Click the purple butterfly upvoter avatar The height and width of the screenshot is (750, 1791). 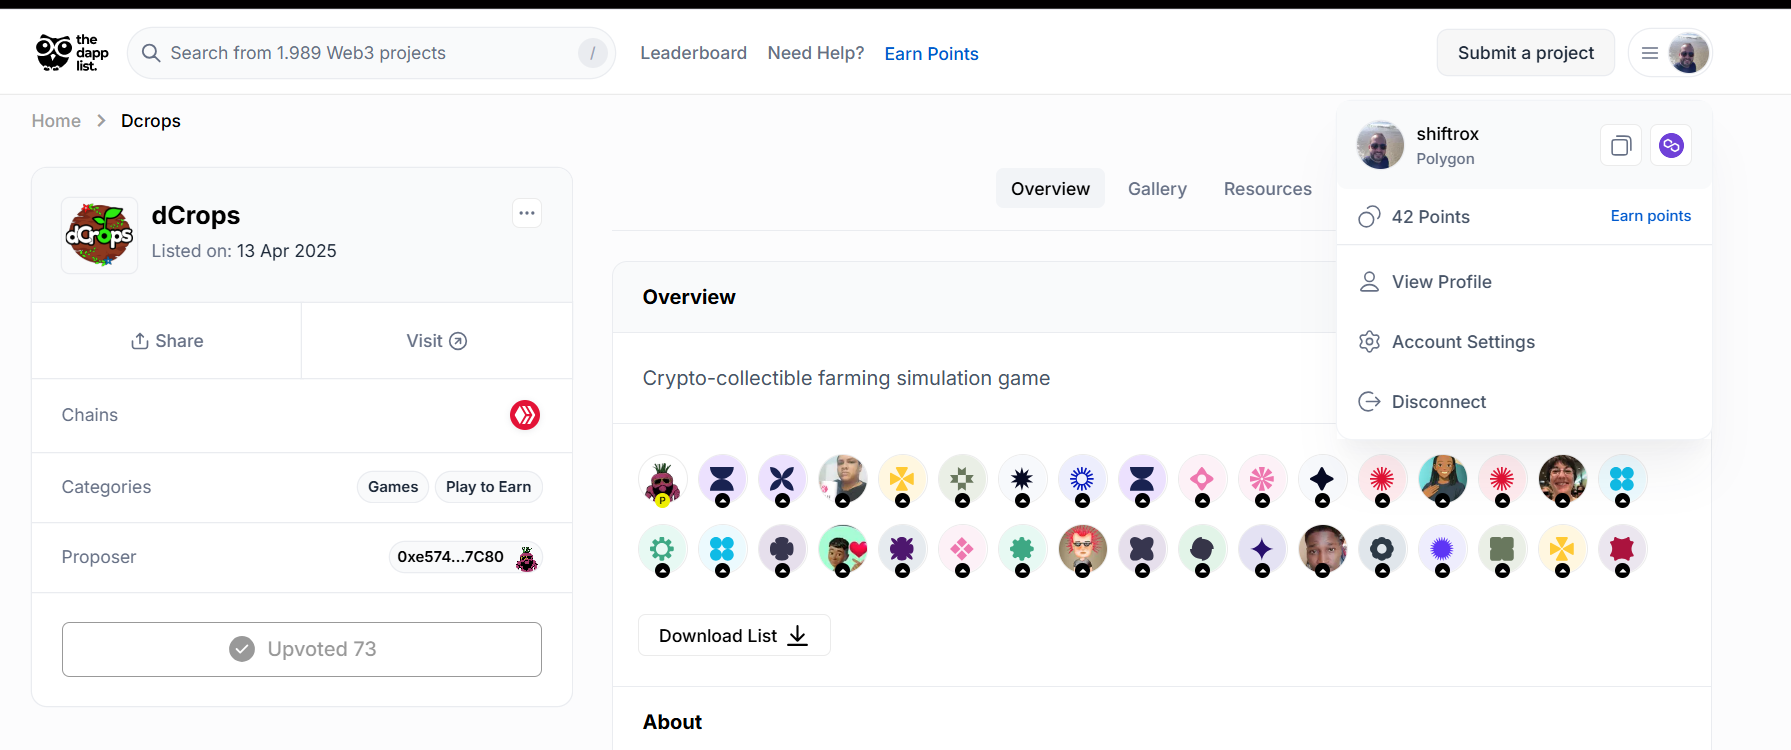click(x=782, y=480)
